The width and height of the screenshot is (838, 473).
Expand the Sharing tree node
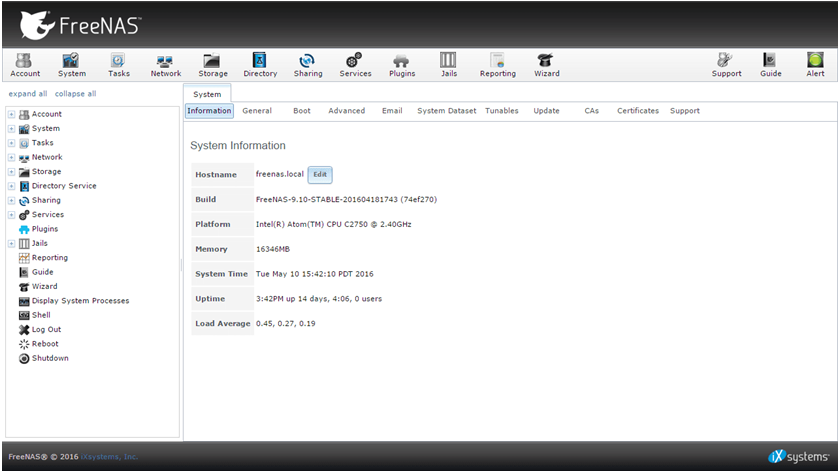[11, 200]
